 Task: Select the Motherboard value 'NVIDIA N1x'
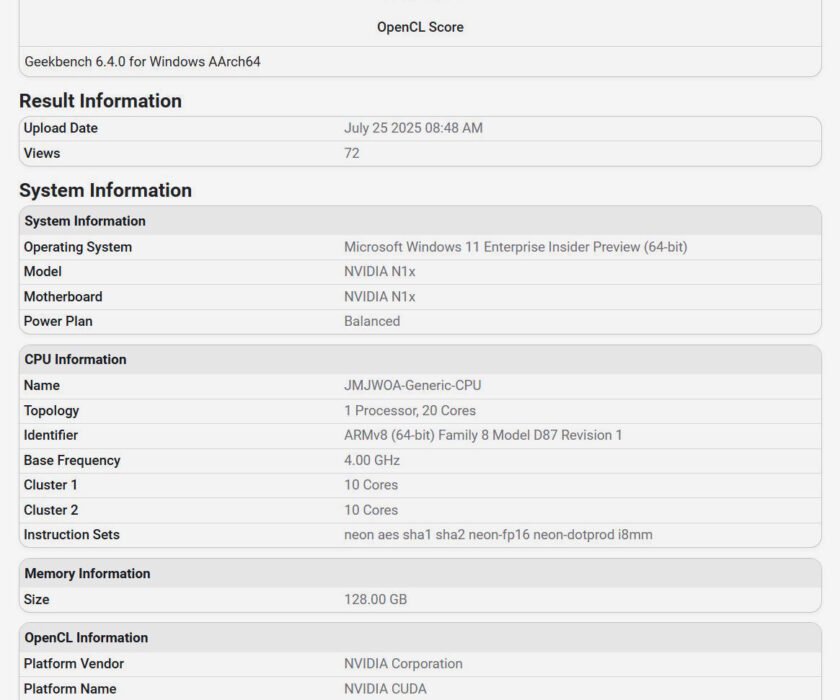[x=379, y=297]
